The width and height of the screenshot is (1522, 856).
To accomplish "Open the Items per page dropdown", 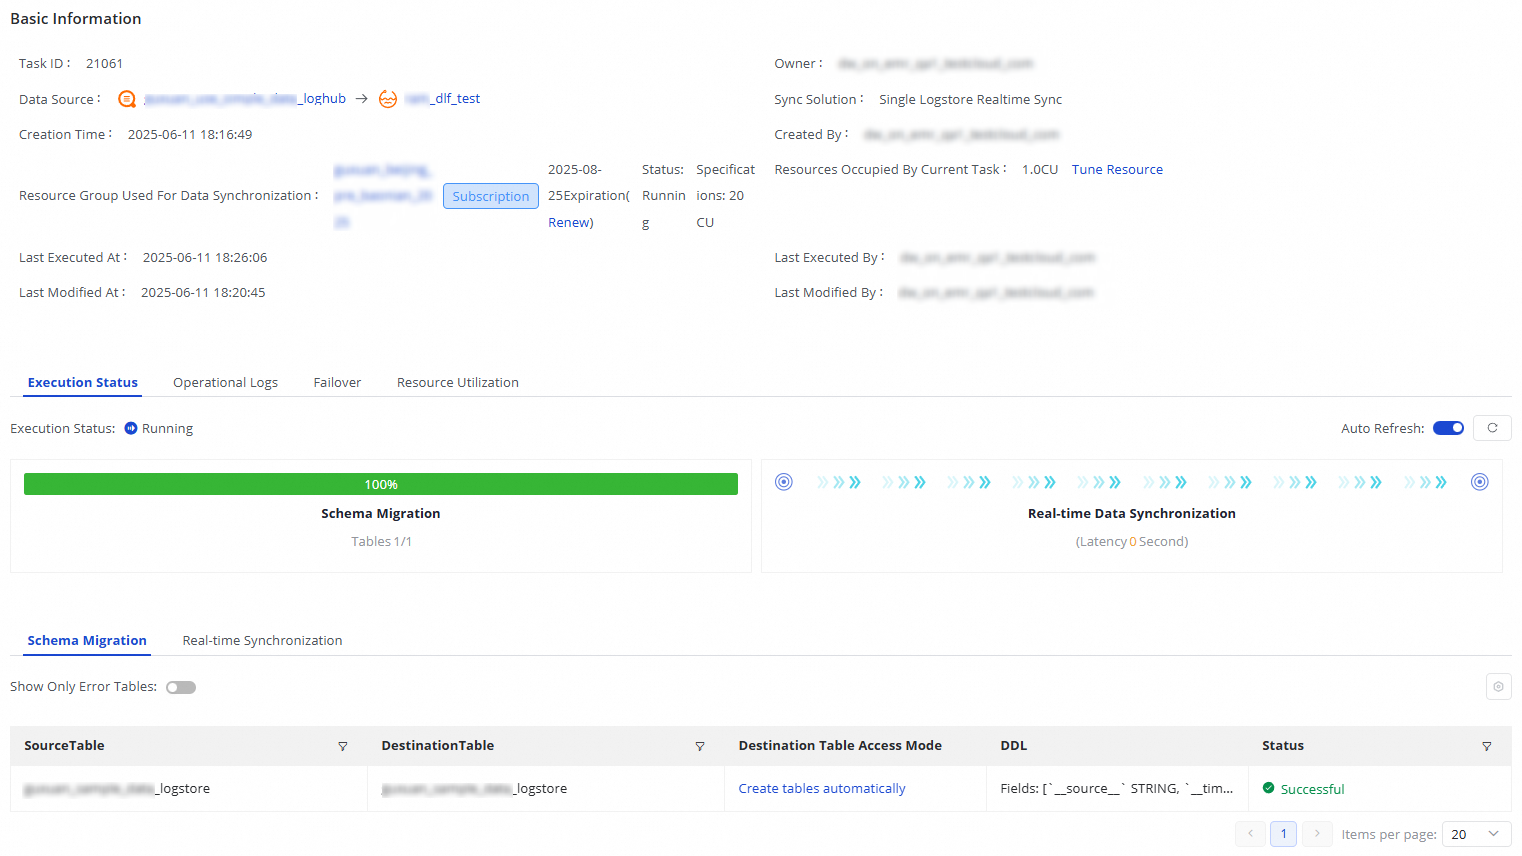I will pyautogui.click(x=1476, y=834).
